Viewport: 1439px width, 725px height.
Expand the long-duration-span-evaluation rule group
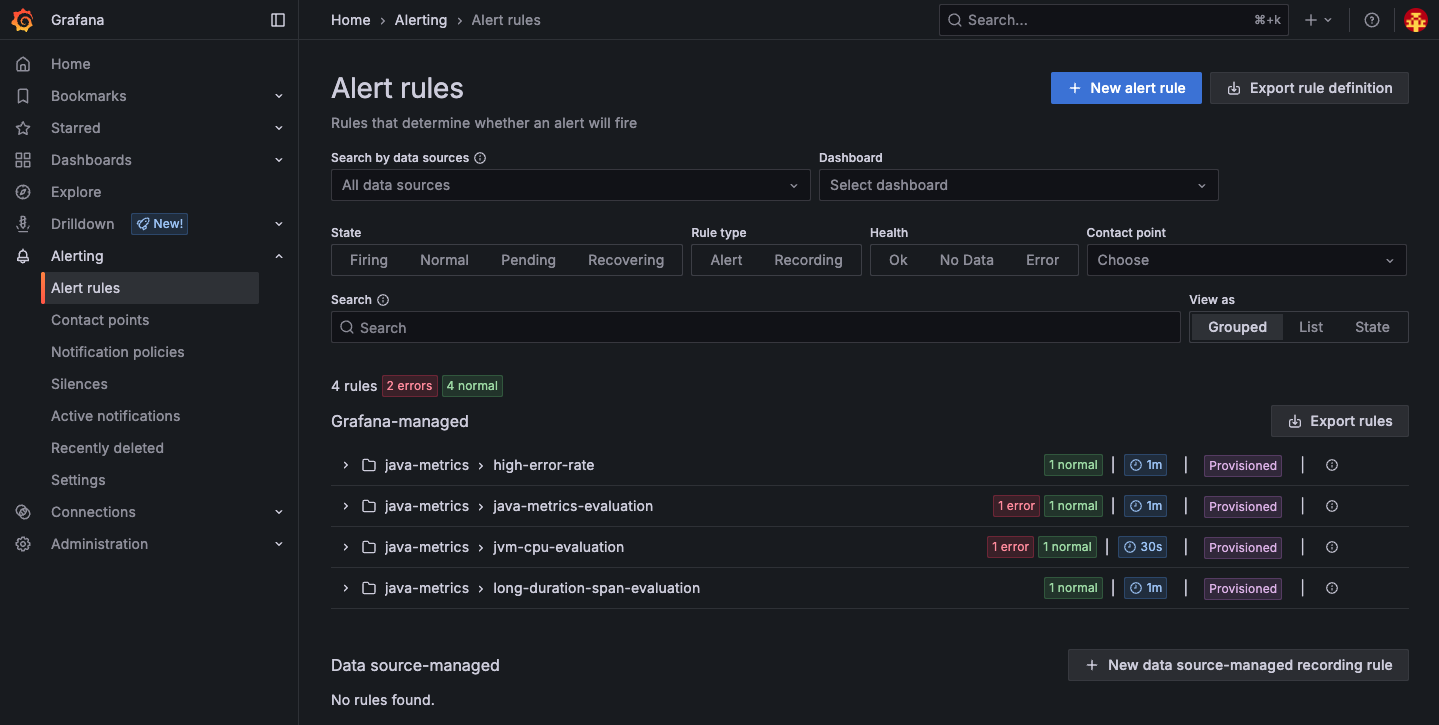346,588
